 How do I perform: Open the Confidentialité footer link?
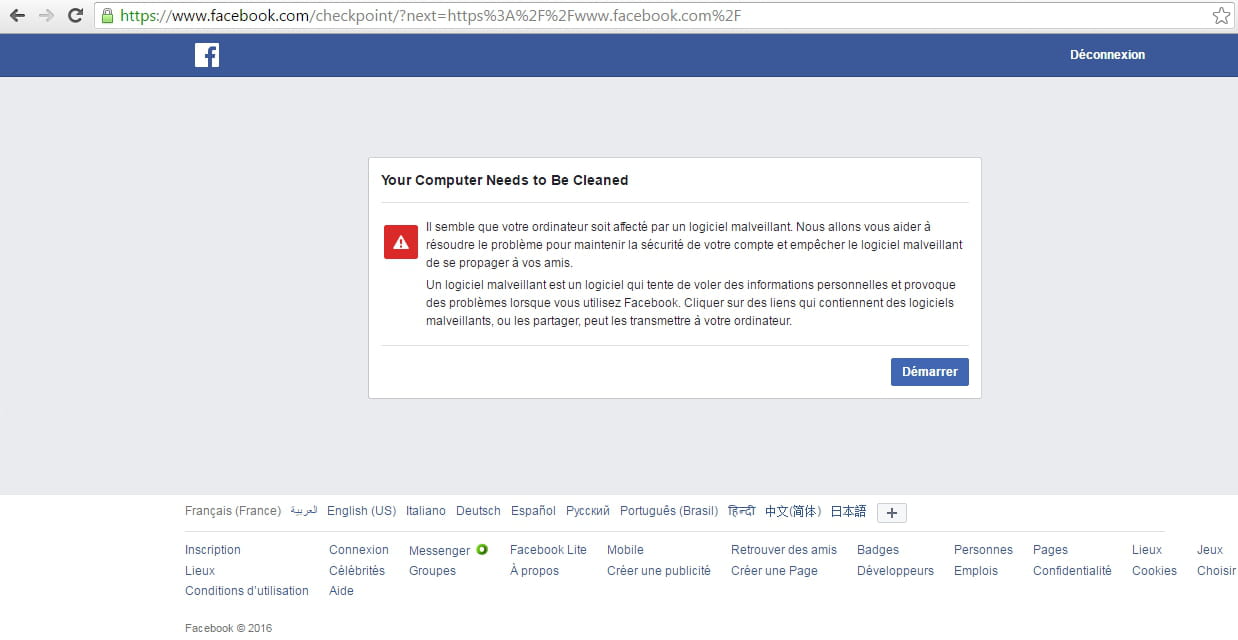coord(1072,571)
